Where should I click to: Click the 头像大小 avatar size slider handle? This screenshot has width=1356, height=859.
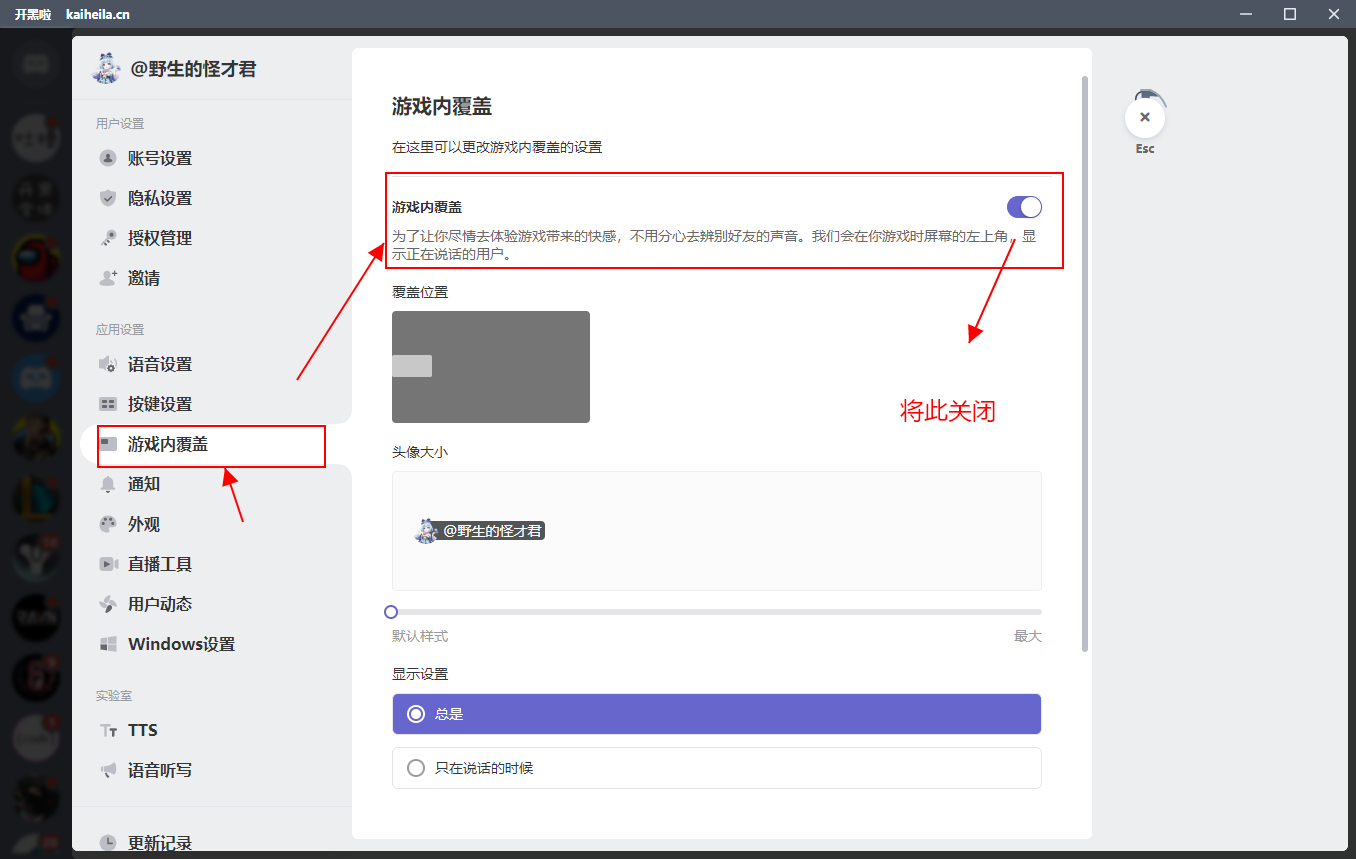(x=391, y=612)
